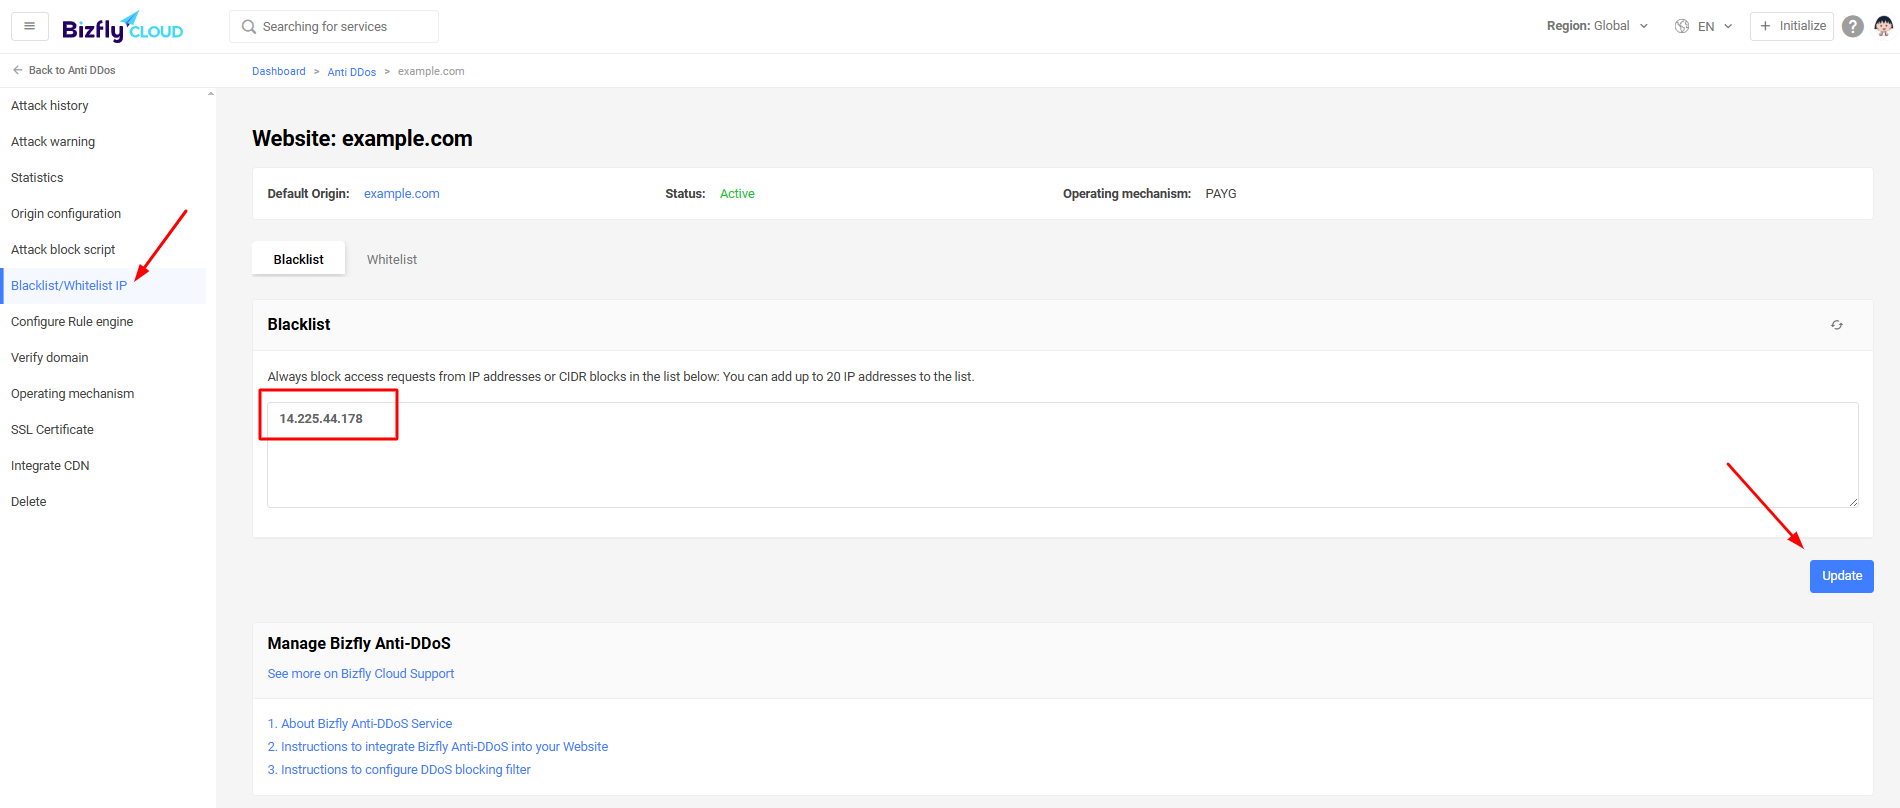This screenshot has height=808, width=1900.
Task: Click the Update button
Action: [1842, 576]
